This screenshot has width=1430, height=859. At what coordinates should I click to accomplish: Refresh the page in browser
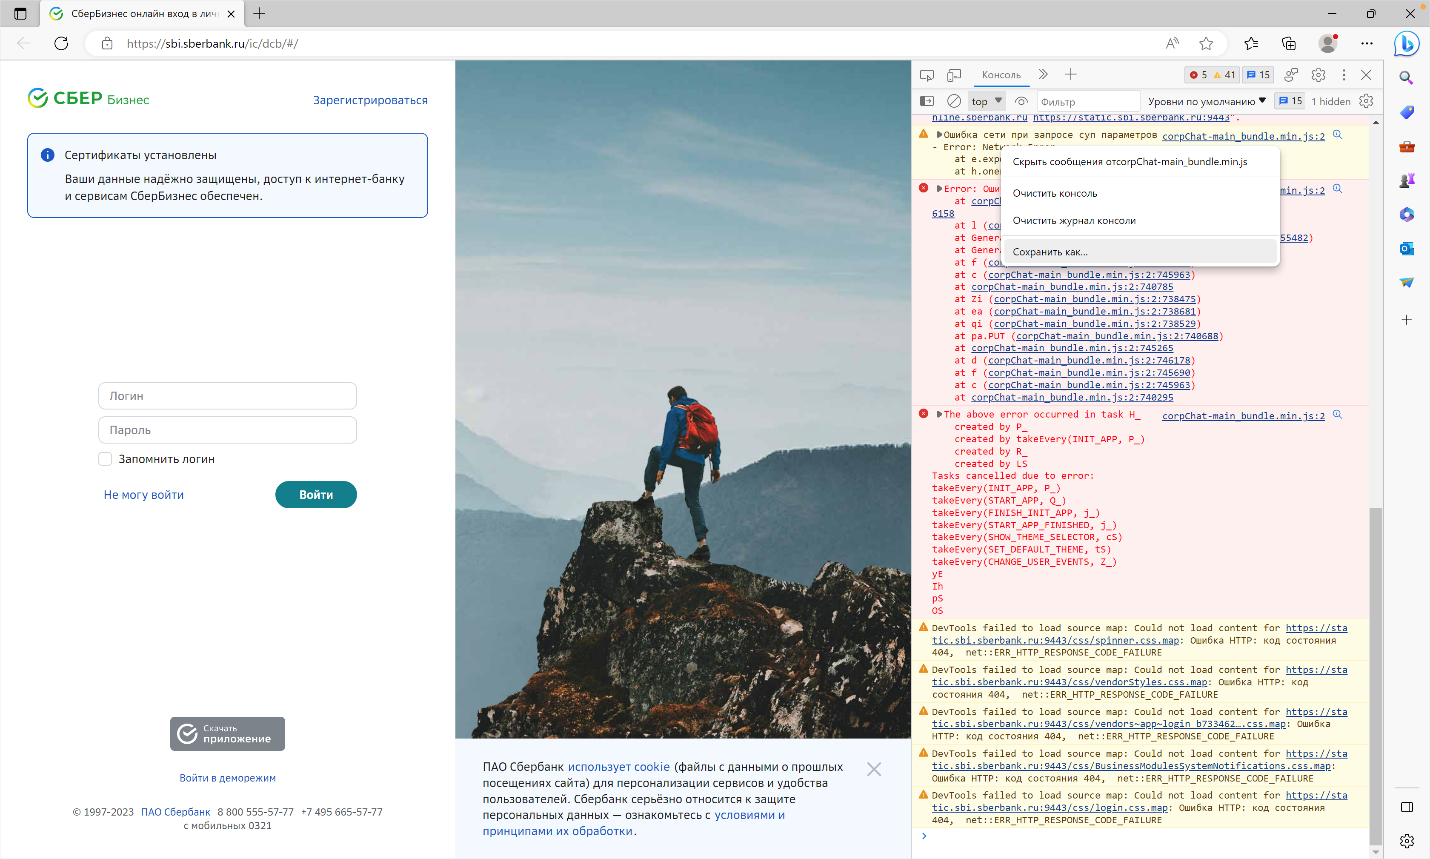click(x=61, y=43)
